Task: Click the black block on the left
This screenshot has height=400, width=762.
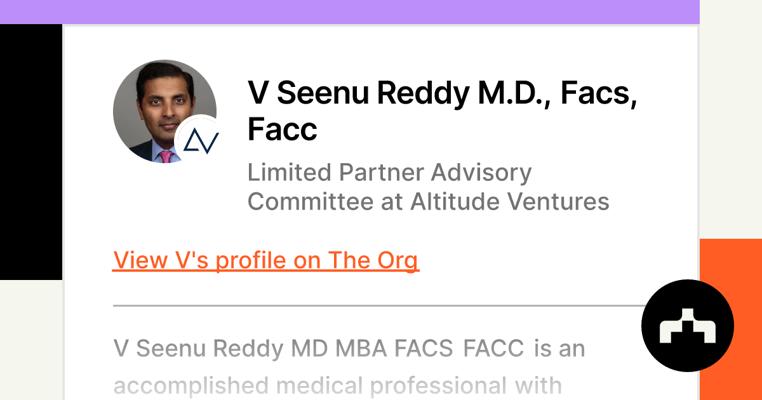Action: 30,152
